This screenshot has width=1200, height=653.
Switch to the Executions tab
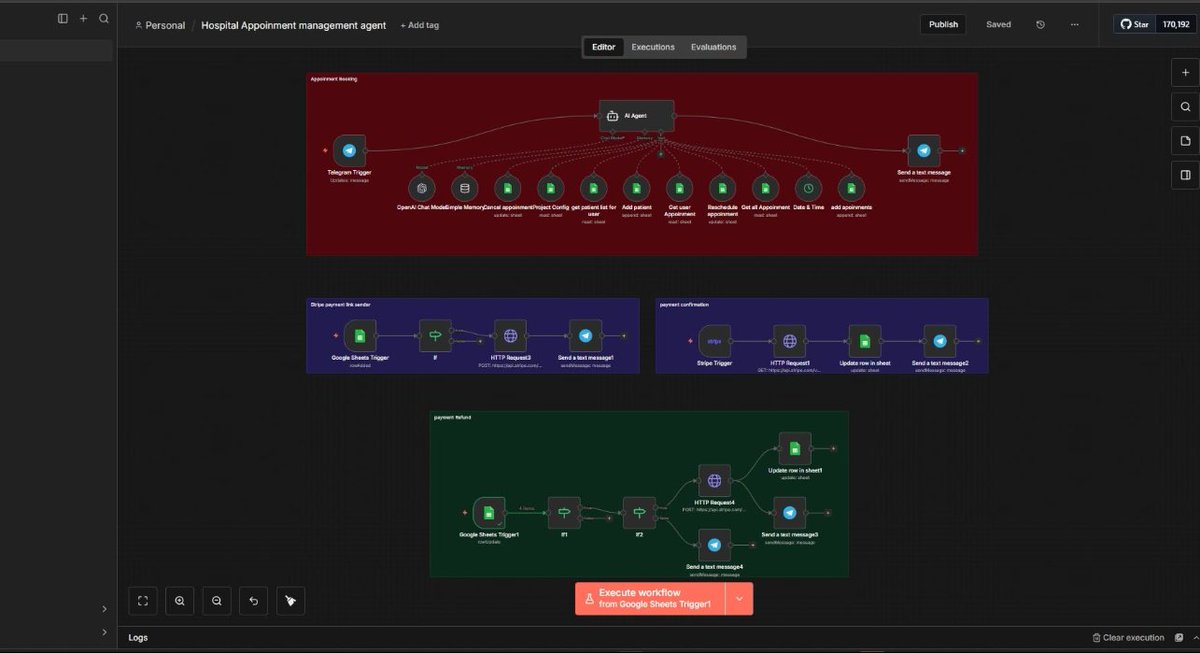point(653,47)
